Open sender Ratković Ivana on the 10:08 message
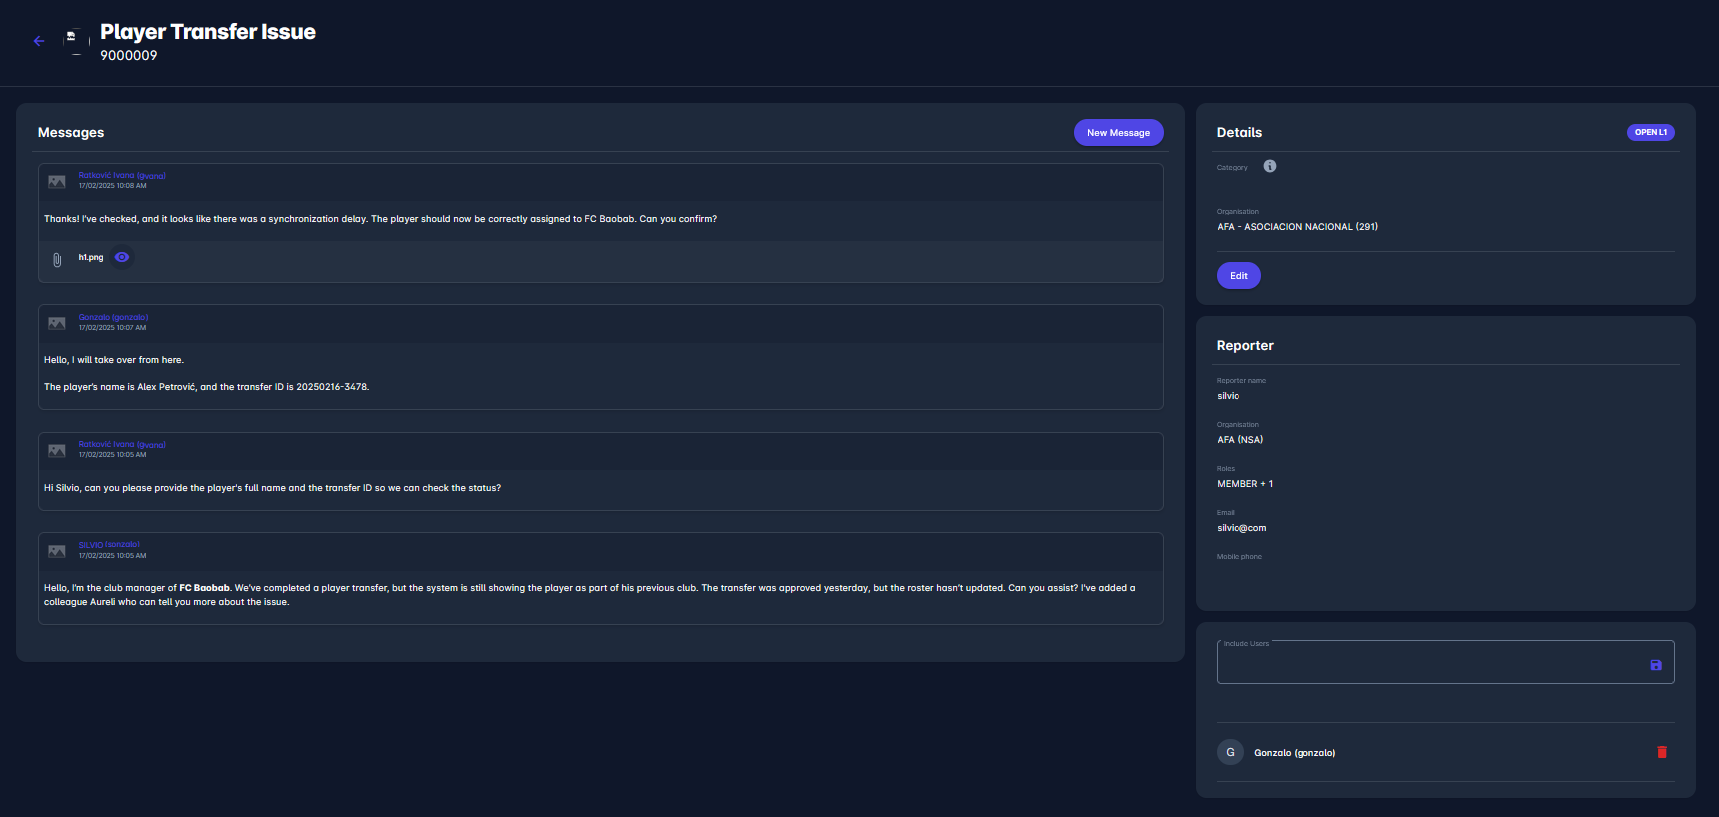1719x817 pixels. pos(122,175)
